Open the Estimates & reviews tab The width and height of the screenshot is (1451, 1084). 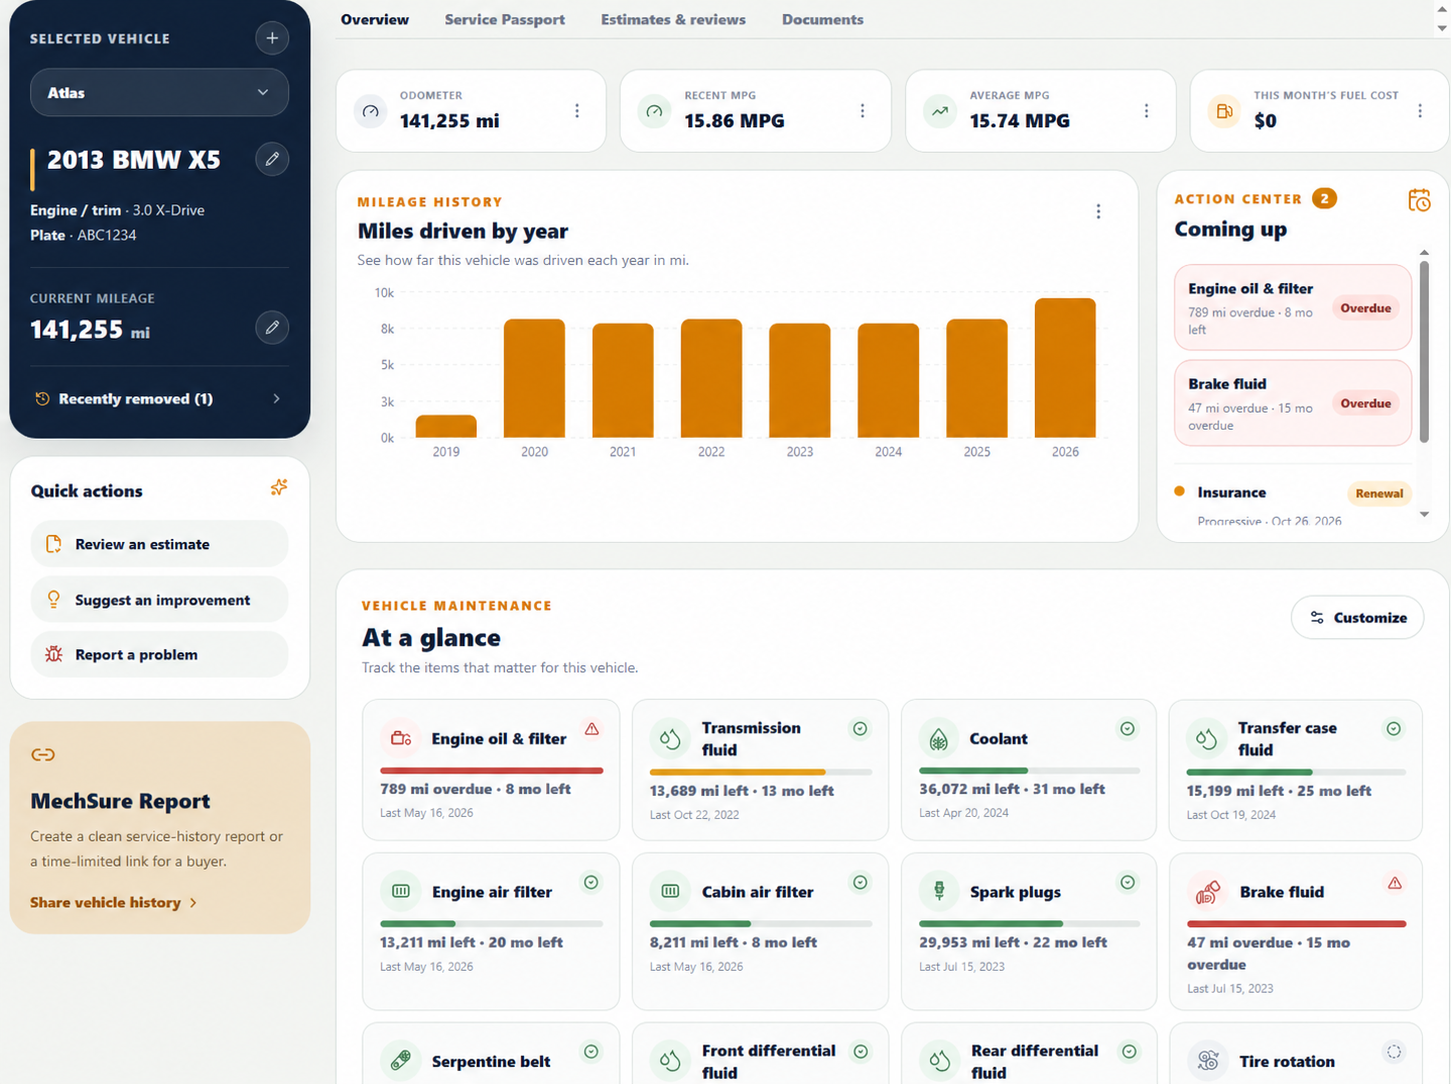click(673, 20)
